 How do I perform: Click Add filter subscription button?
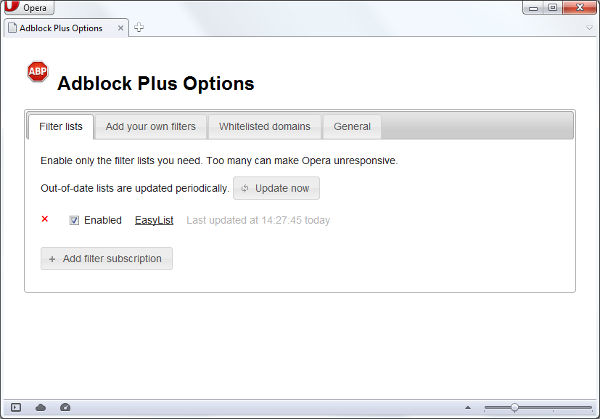click(107, 258)
